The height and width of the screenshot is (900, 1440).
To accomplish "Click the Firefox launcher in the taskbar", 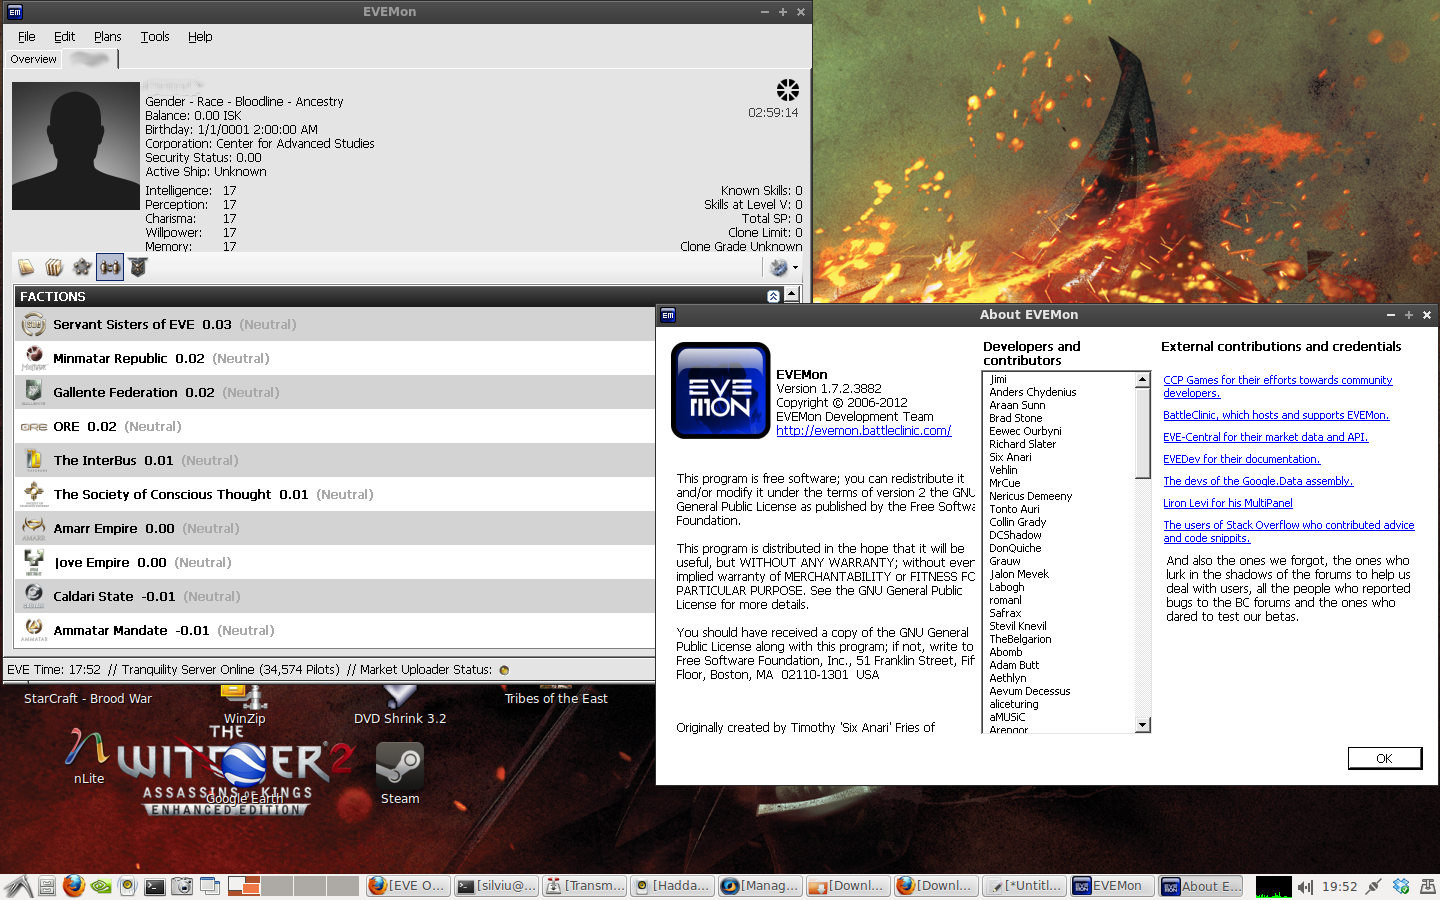I will 73,886.
